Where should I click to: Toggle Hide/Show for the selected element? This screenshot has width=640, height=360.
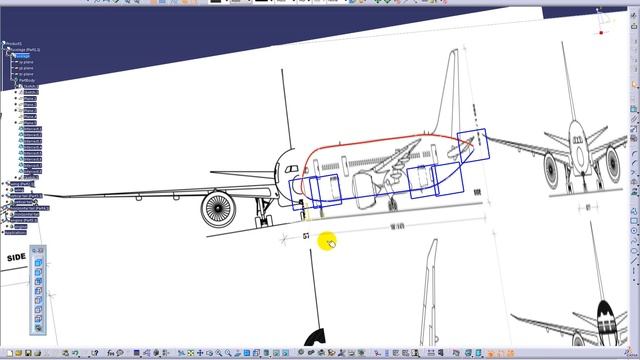pos(276,353)
